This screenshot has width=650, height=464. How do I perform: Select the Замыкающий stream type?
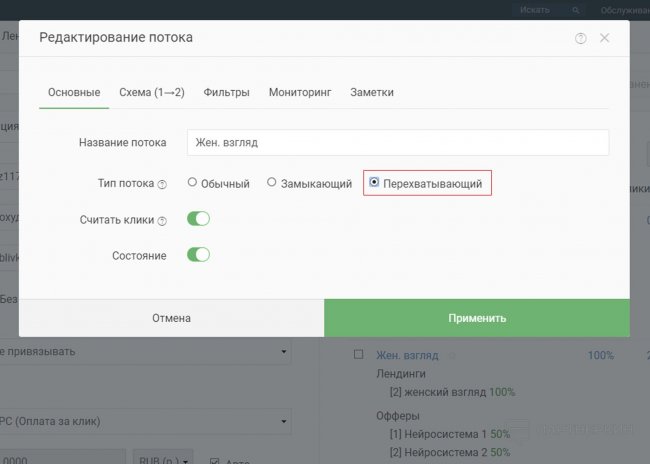272,183
